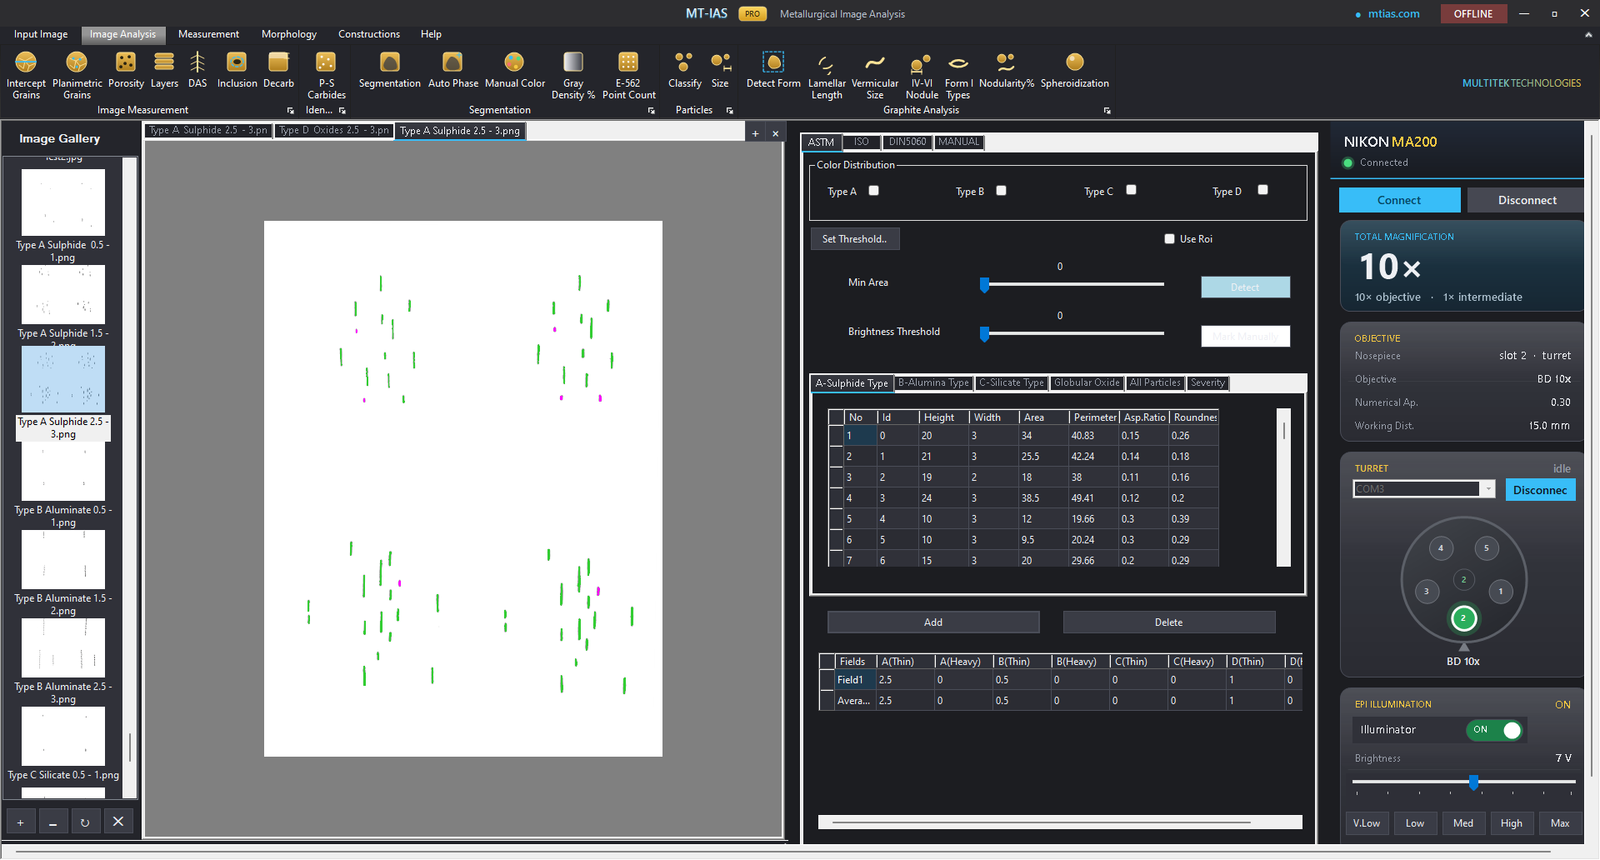Screen dimensions: 1600x860
Task: Expand the Graphite Analysis group launcher
Action: point(1107,111)
